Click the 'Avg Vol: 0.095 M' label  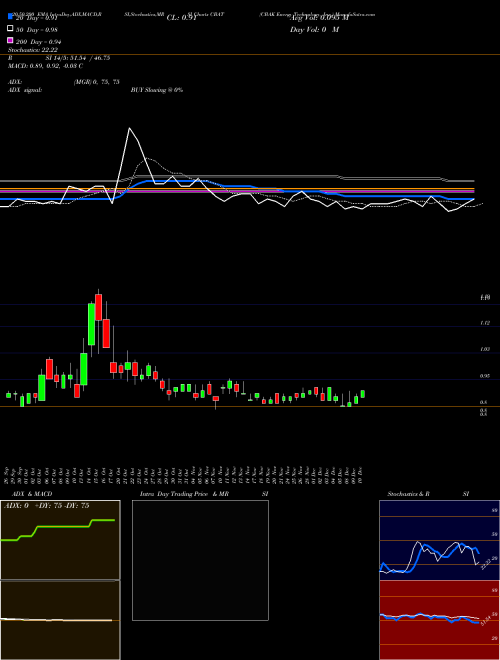pos(319,18)
